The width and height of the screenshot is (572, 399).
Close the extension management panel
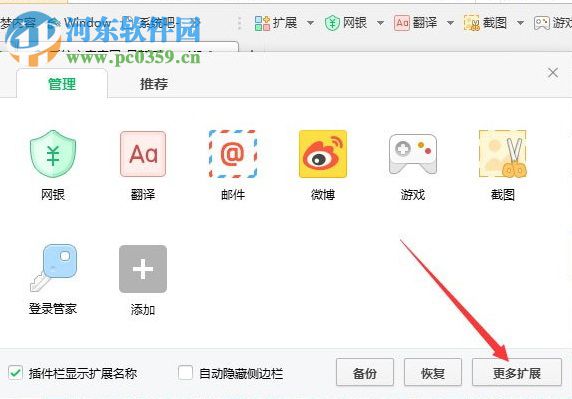click(x=553, y=73)
